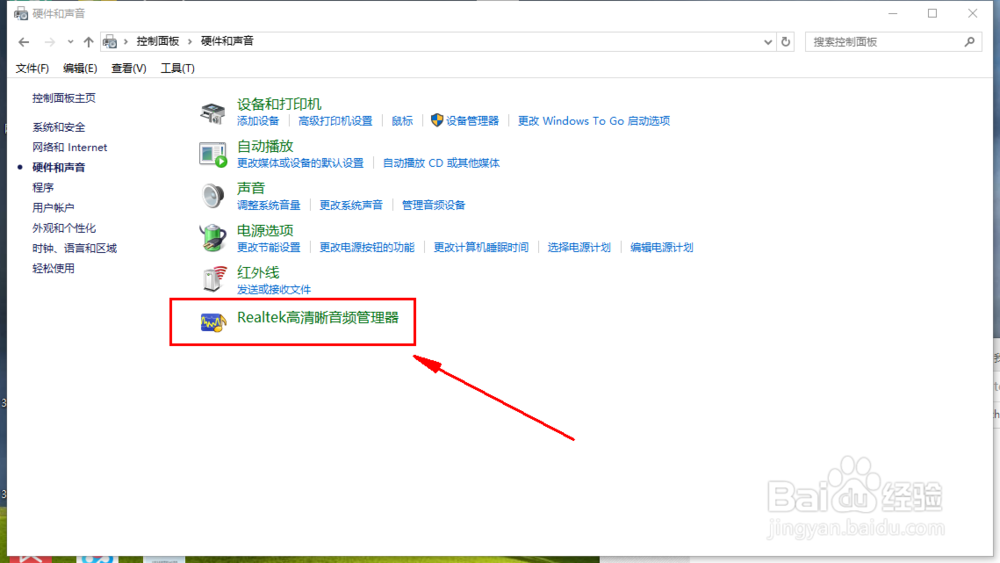Viewport: 1000px width, 563px height.
Task: Click the 更改计算机睡眠时间 link
Action: [x=481, y=247]
